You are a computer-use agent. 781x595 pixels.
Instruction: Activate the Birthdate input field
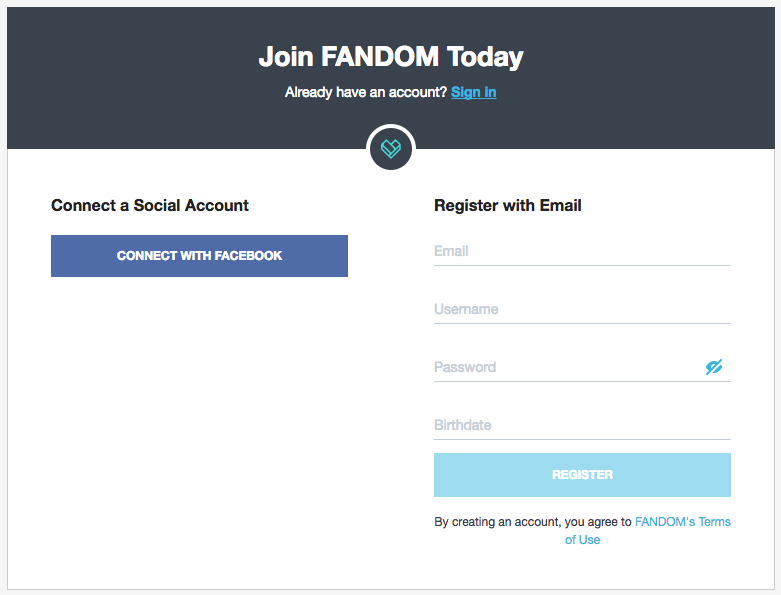coord(582,426)
